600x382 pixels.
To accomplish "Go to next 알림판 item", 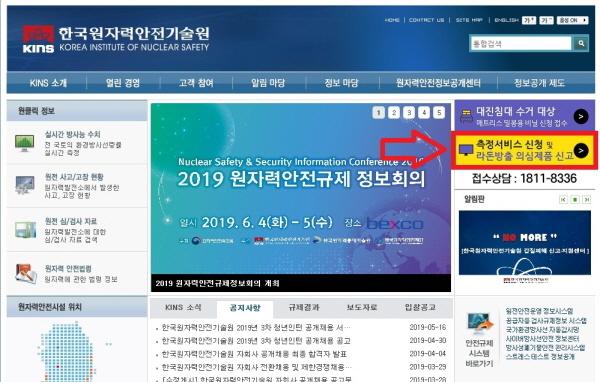I will [x=586, y=199].
